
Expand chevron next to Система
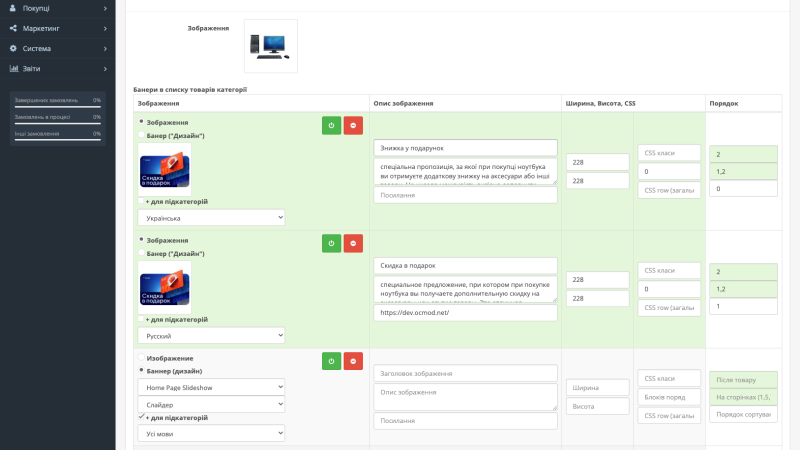tap(105, 48)
